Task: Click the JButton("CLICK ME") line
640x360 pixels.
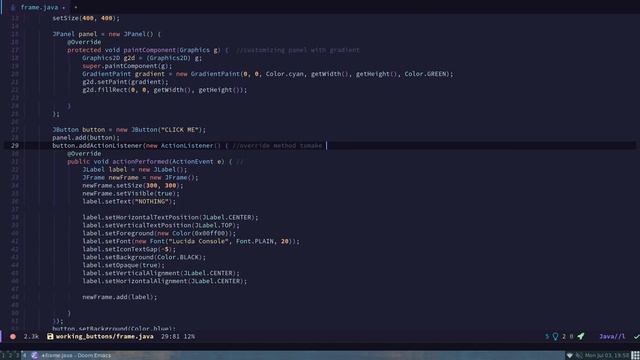Action: (x=129, y=129)
